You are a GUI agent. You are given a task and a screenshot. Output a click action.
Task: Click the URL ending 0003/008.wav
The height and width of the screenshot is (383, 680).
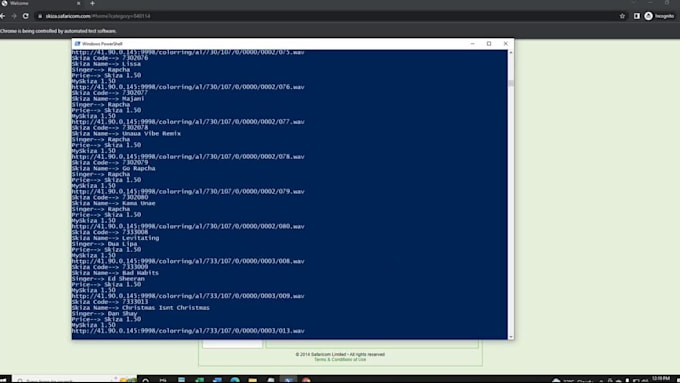(x=188, y=261)
